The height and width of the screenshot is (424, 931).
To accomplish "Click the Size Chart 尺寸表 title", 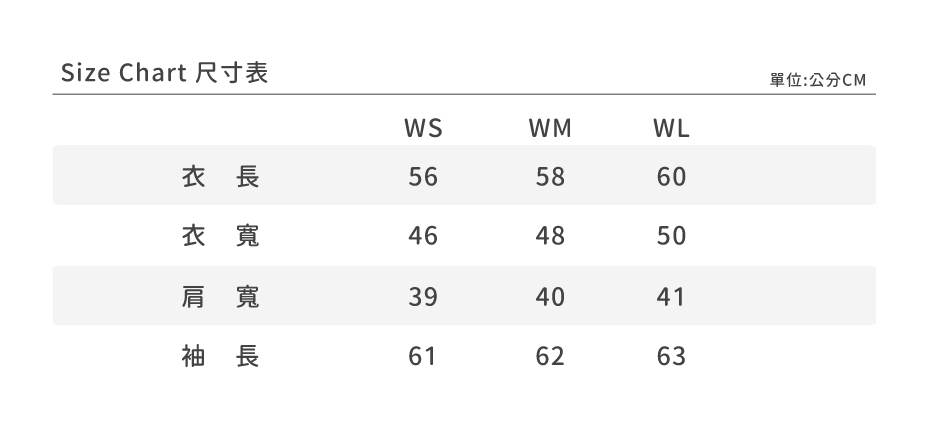I will coord(164,73).
